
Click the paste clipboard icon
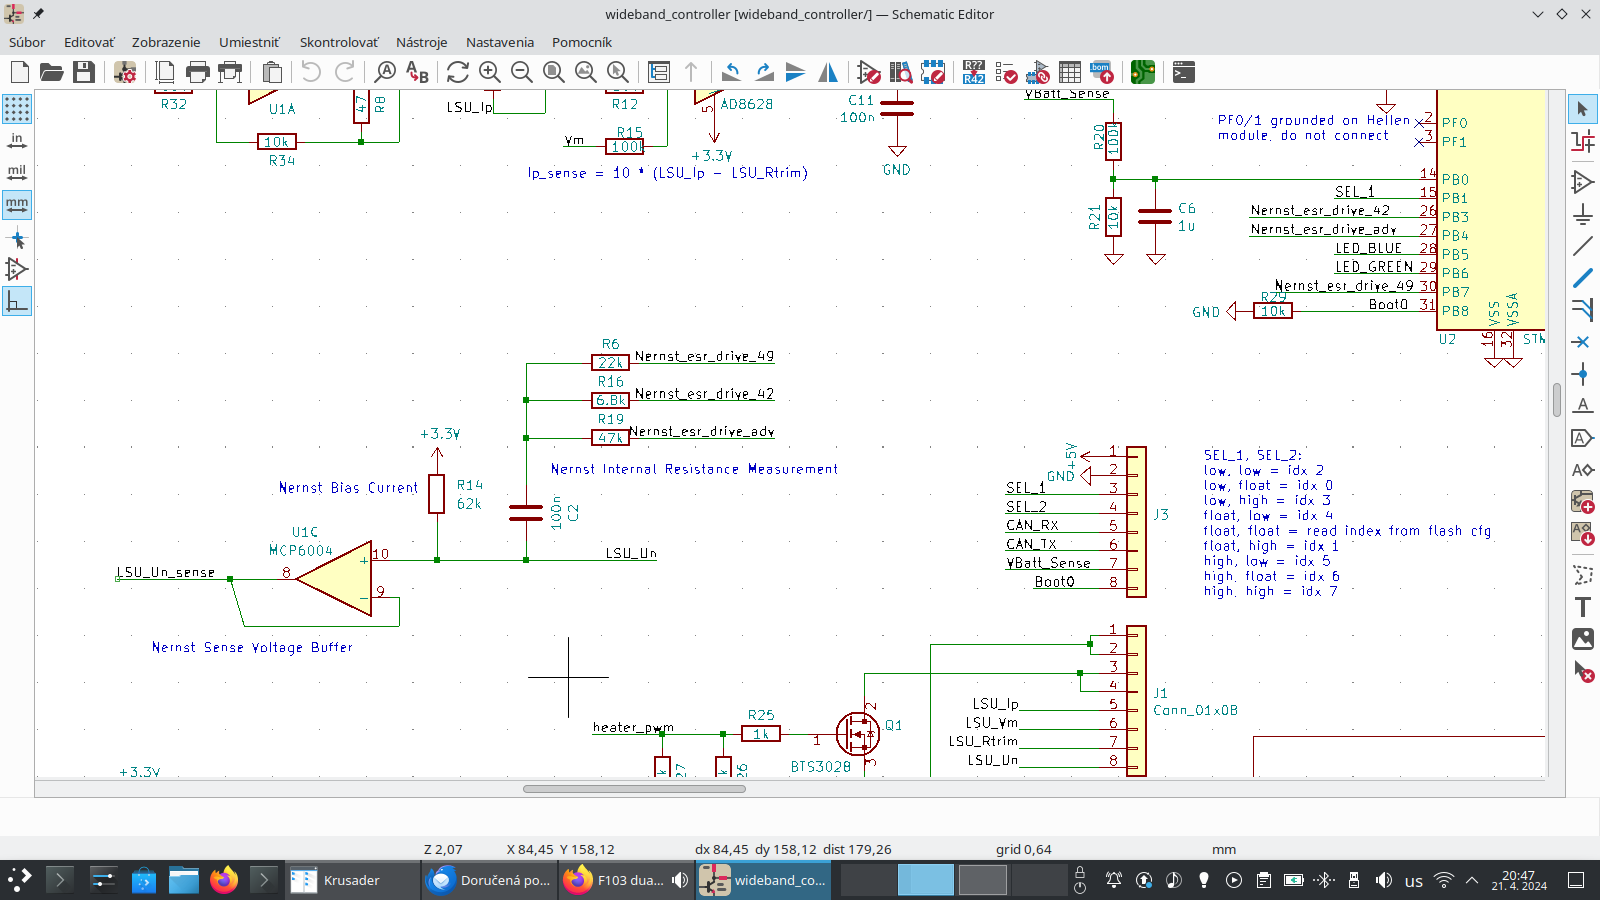coord(272,72)
